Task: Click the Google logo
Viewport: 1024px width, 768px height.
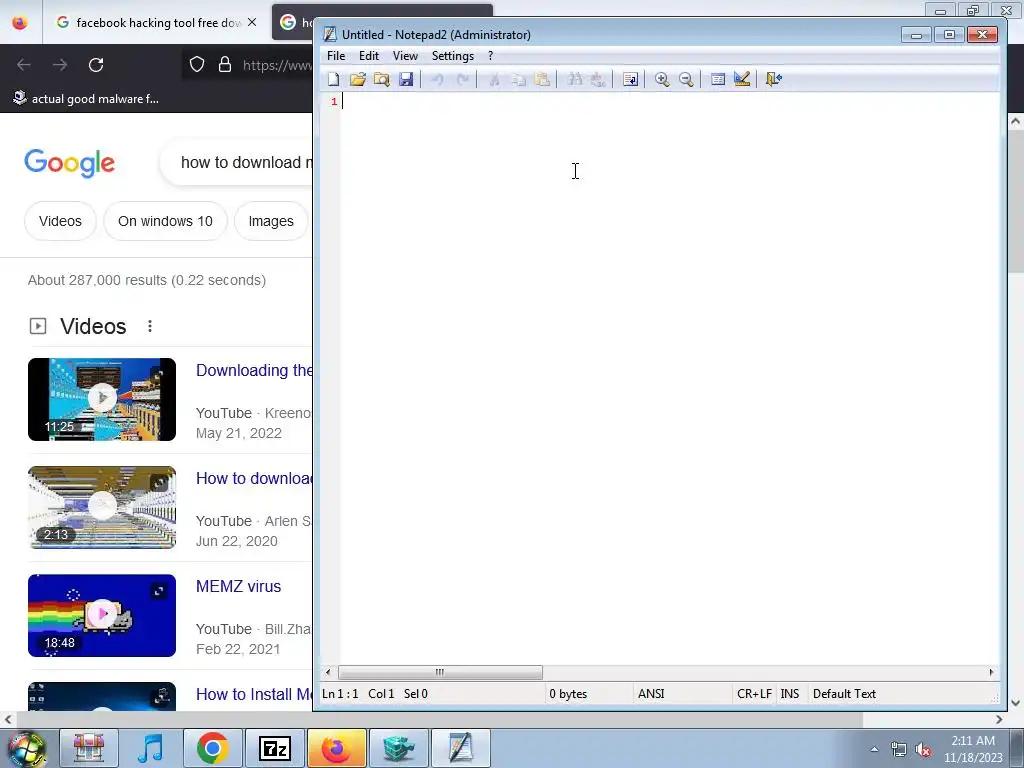Action: tap(69, 163)
